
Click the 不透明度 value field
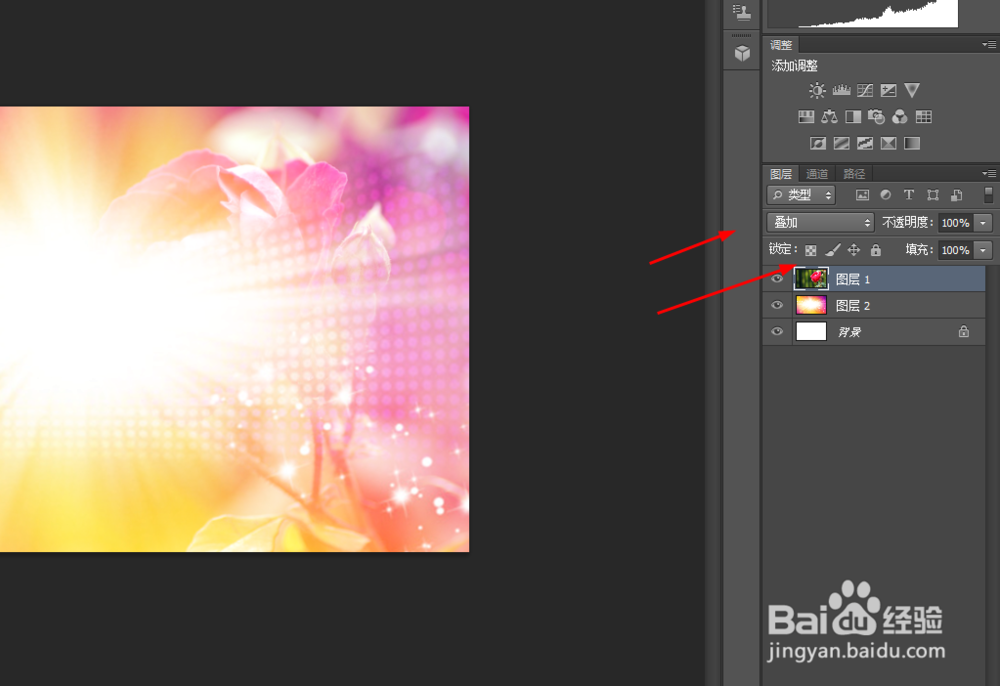click(x=955, y=223)
